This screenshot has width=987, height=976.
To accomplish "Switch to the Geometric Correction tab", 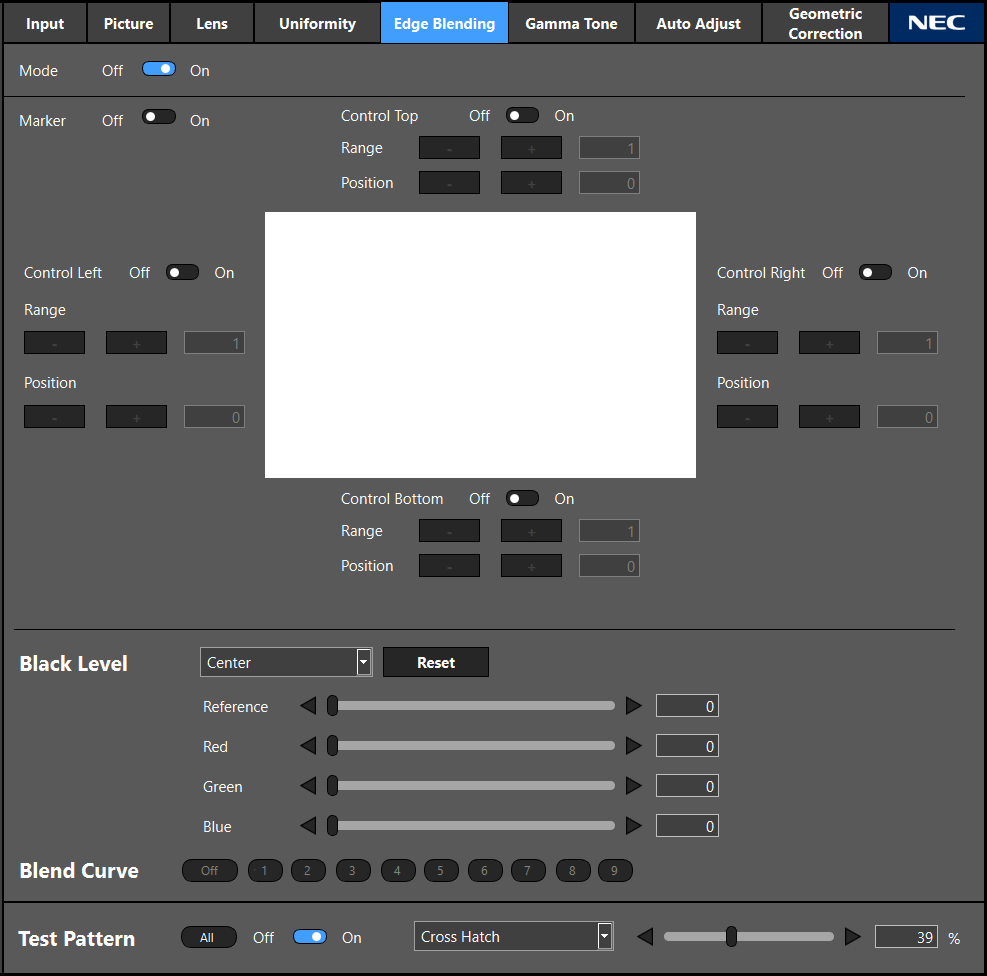I will click(825, 23).
